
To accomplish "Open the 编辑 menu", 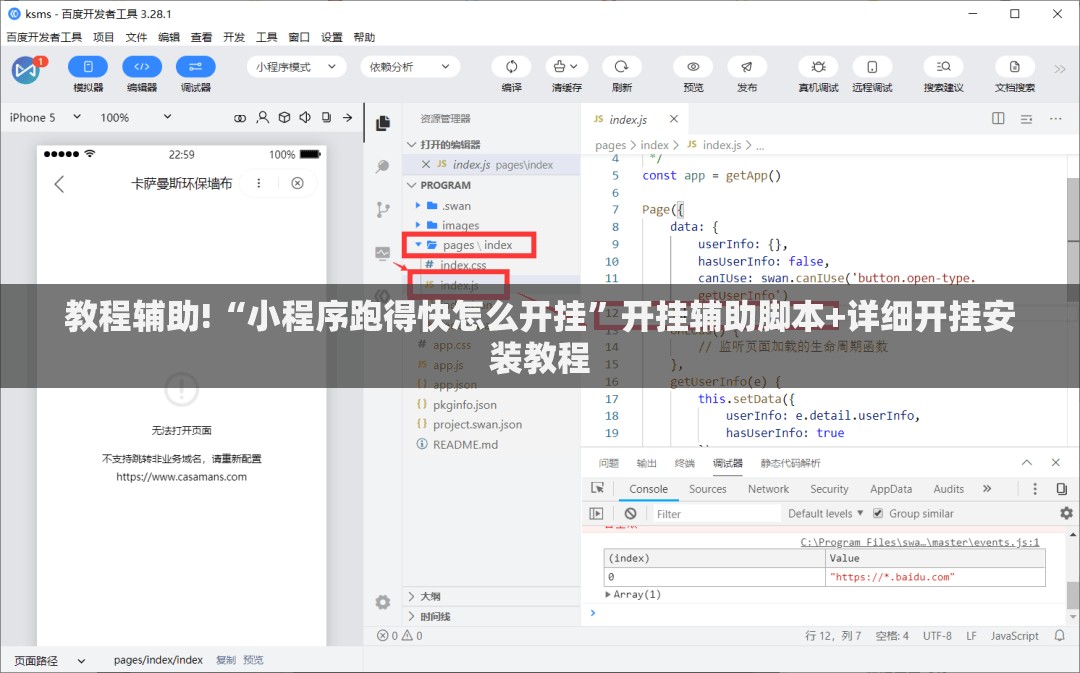I will coord(169,37).
